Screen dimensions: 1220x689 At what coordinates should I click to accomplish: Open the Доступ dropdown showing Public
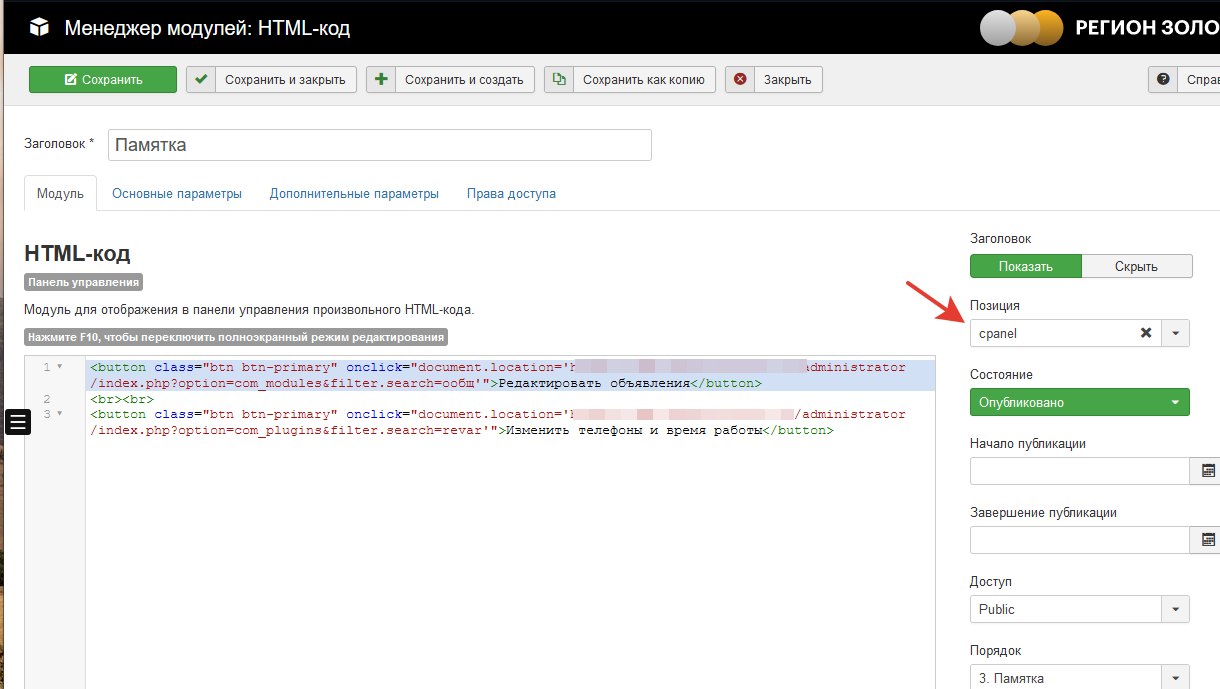(1080, 609)
